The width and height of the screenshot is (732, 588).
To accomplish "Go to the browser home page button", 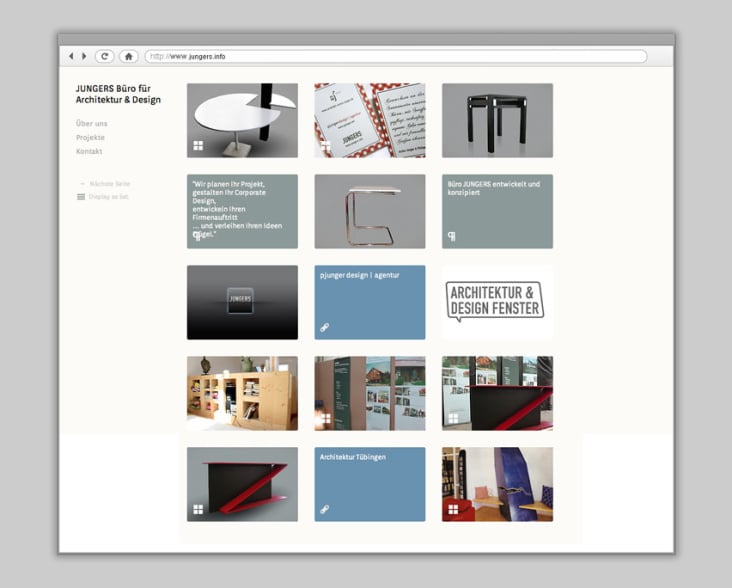I will [x=129, y=56].
